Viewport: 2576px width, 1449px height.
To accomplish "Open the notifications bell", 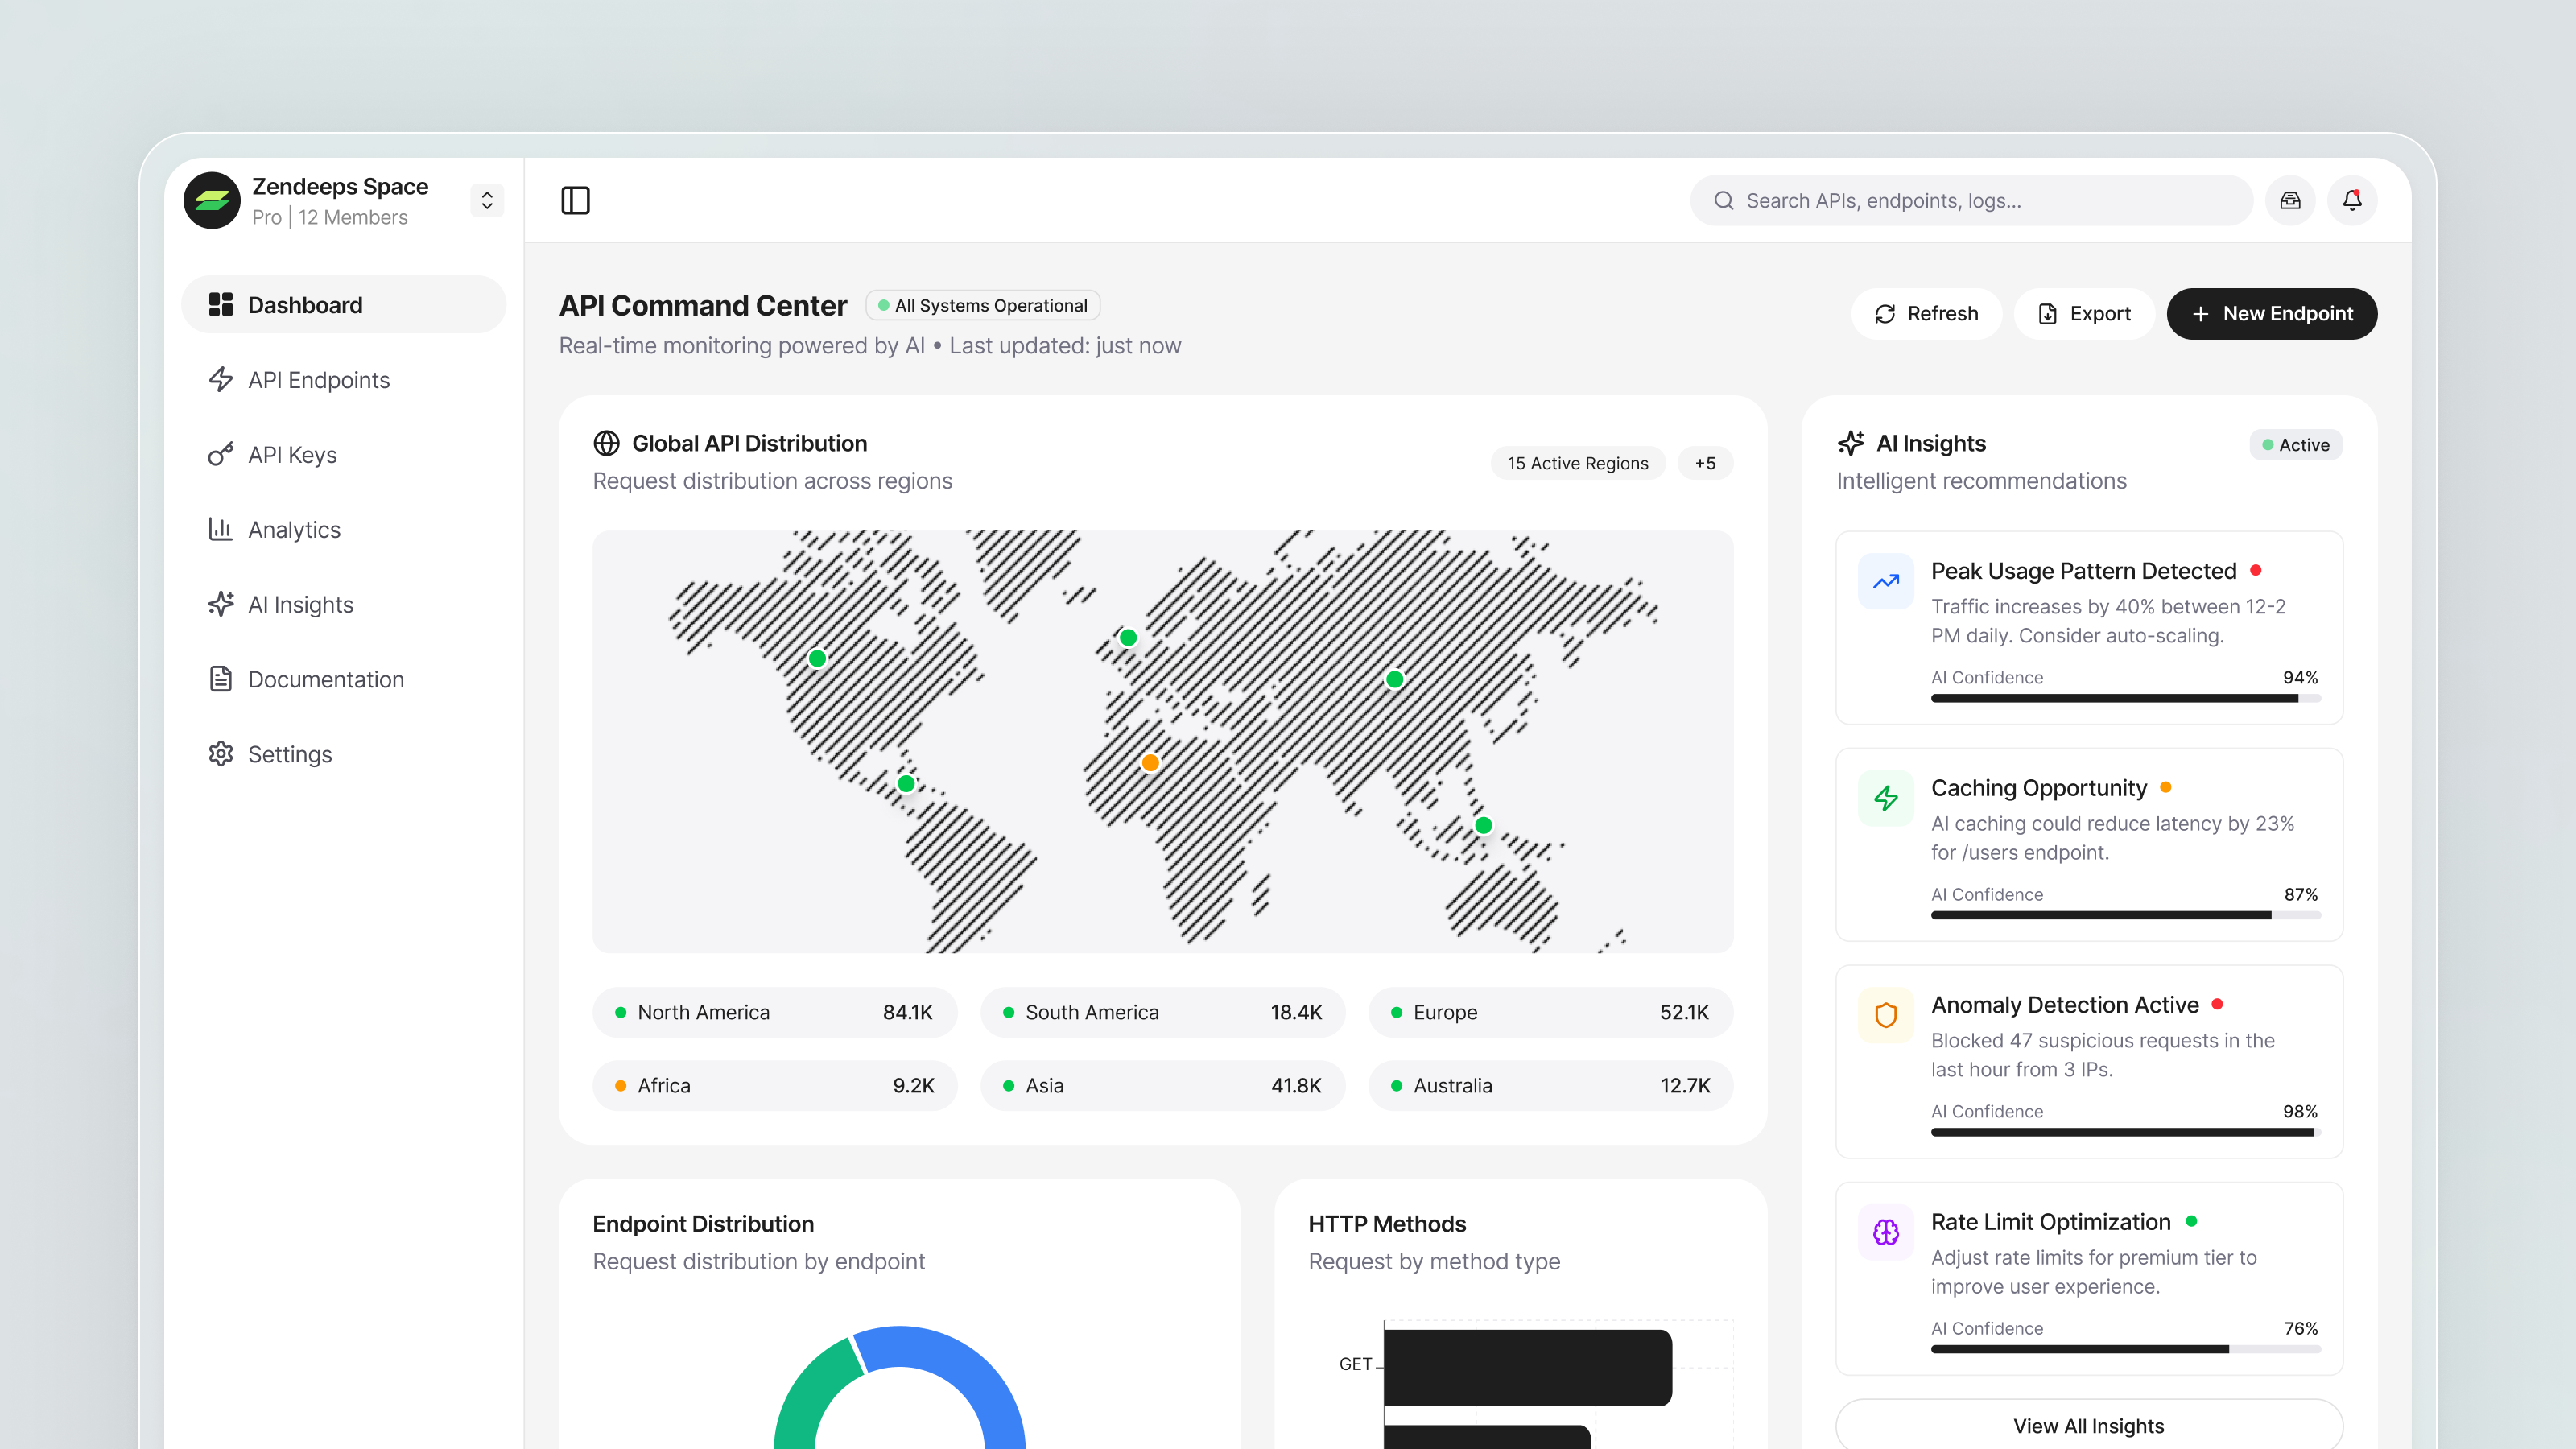I will click(2352, 201).
